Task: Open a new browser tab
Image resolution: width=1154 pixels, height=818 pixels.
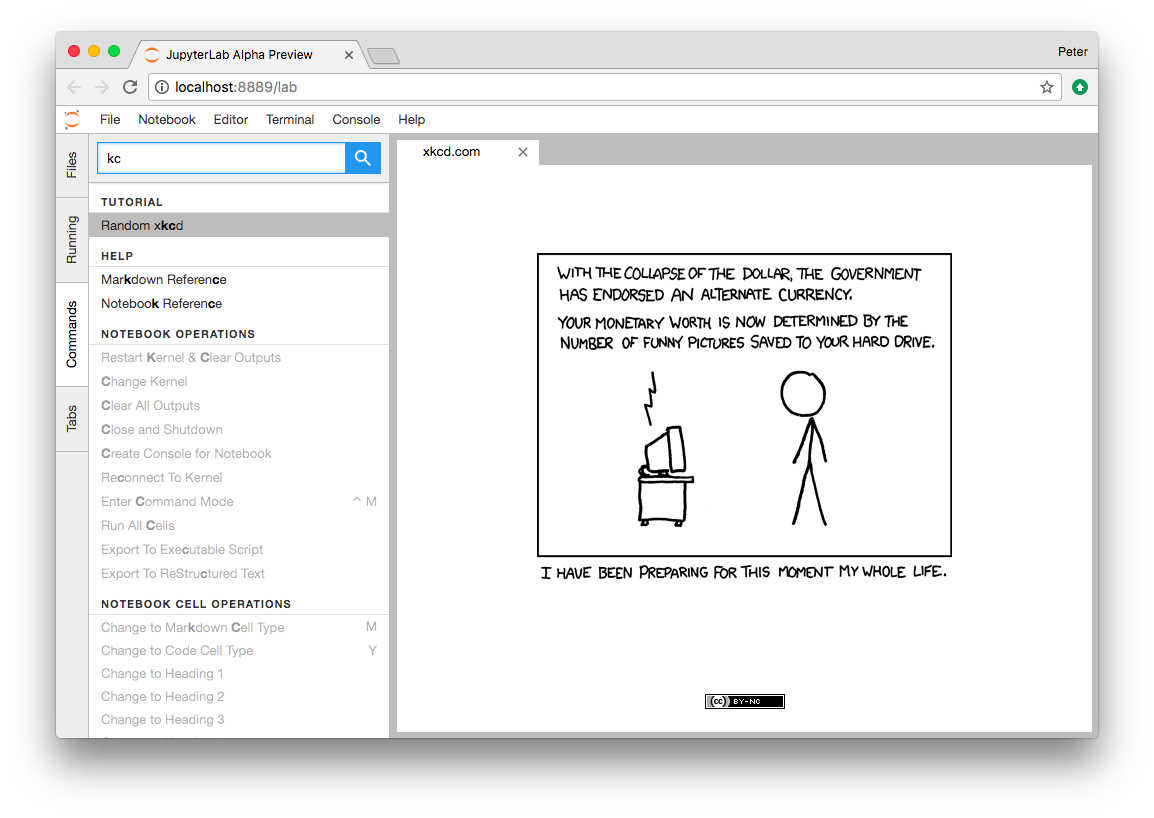Action: 383,56
